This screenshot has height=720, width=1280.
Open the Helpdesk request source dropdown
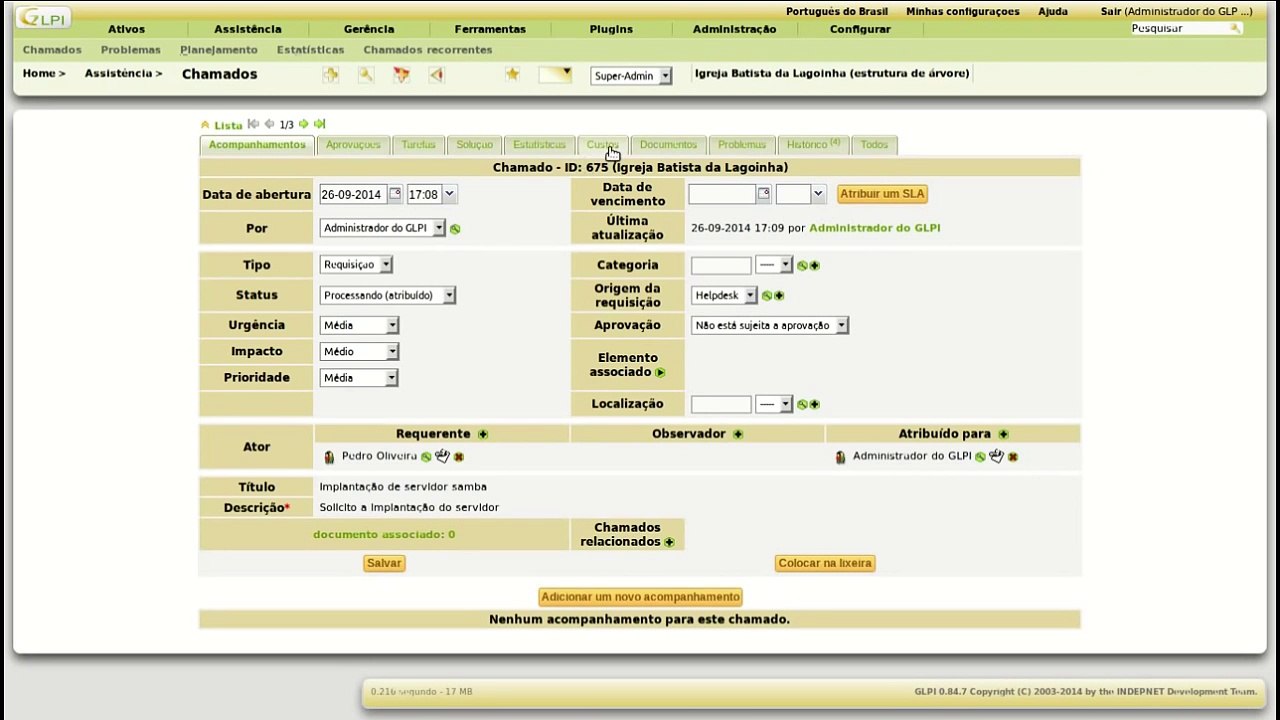[x=724, y=295]
